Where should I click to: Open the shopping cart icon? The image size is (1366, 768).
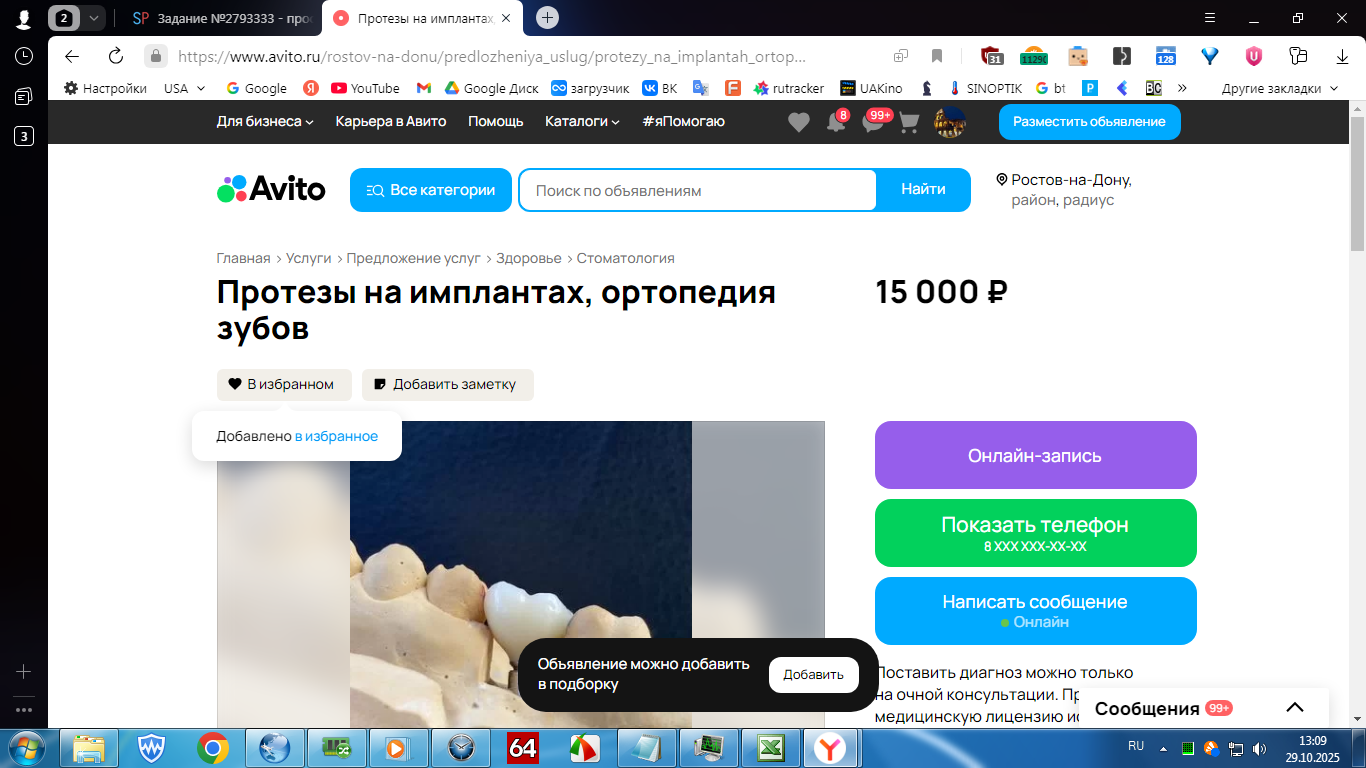click(909, 122)
